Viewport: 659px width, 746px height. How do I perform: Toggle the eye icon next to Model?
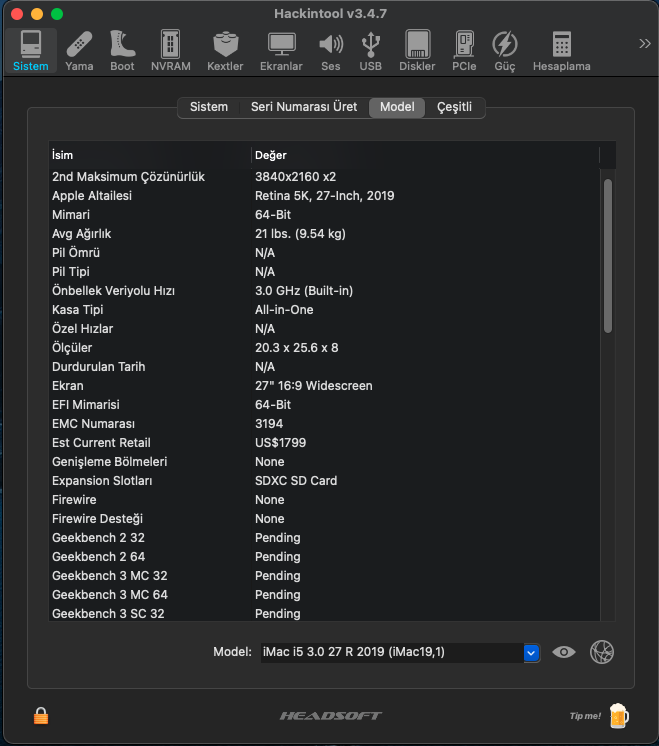tap(565, 652)
